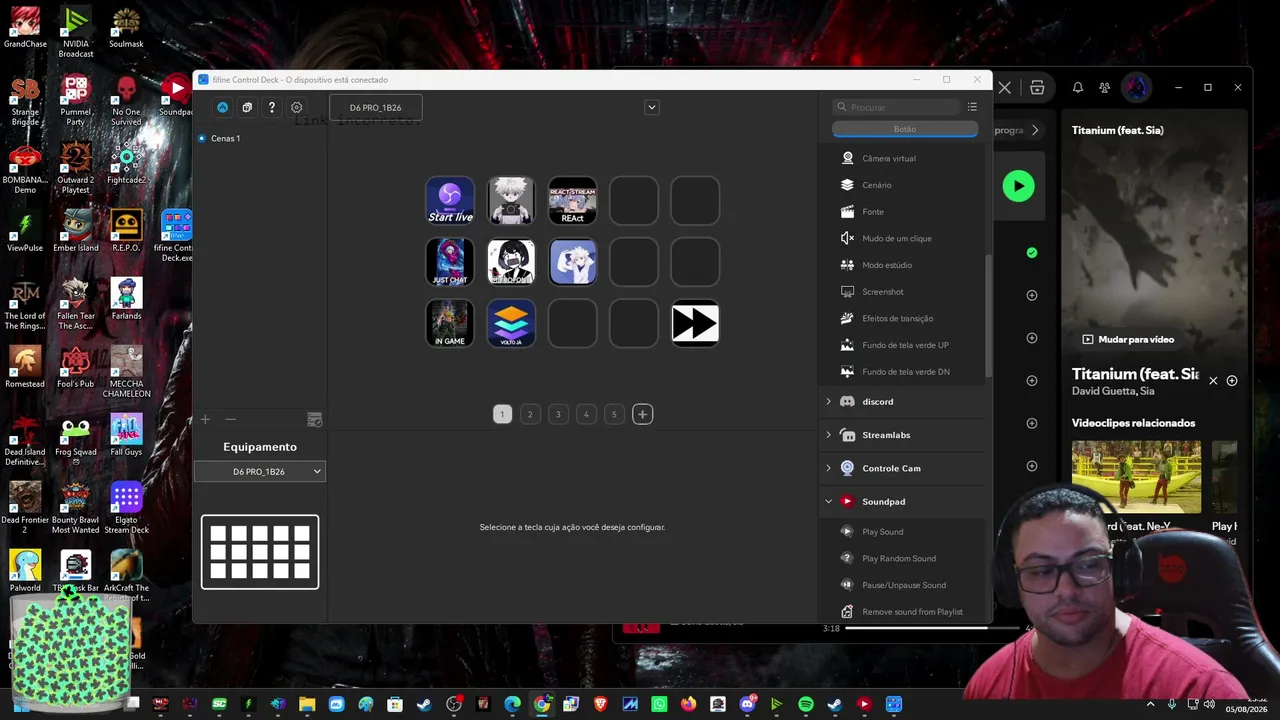The width and height of the screenshot is (1280, 720).
Task: Click the green Play button in Spotify
Action: [1018, 186]
